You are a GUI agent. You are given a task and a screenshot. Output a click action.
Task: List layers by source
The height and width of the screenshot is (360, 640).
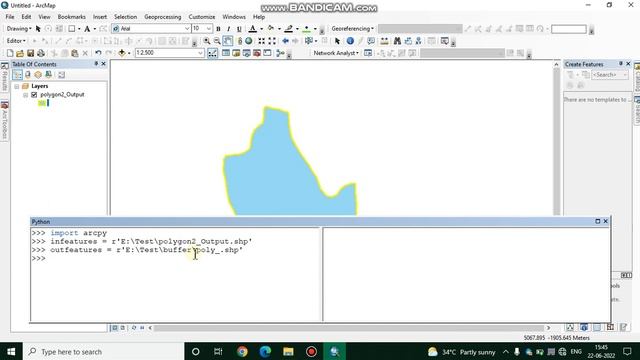pos(28,75)
